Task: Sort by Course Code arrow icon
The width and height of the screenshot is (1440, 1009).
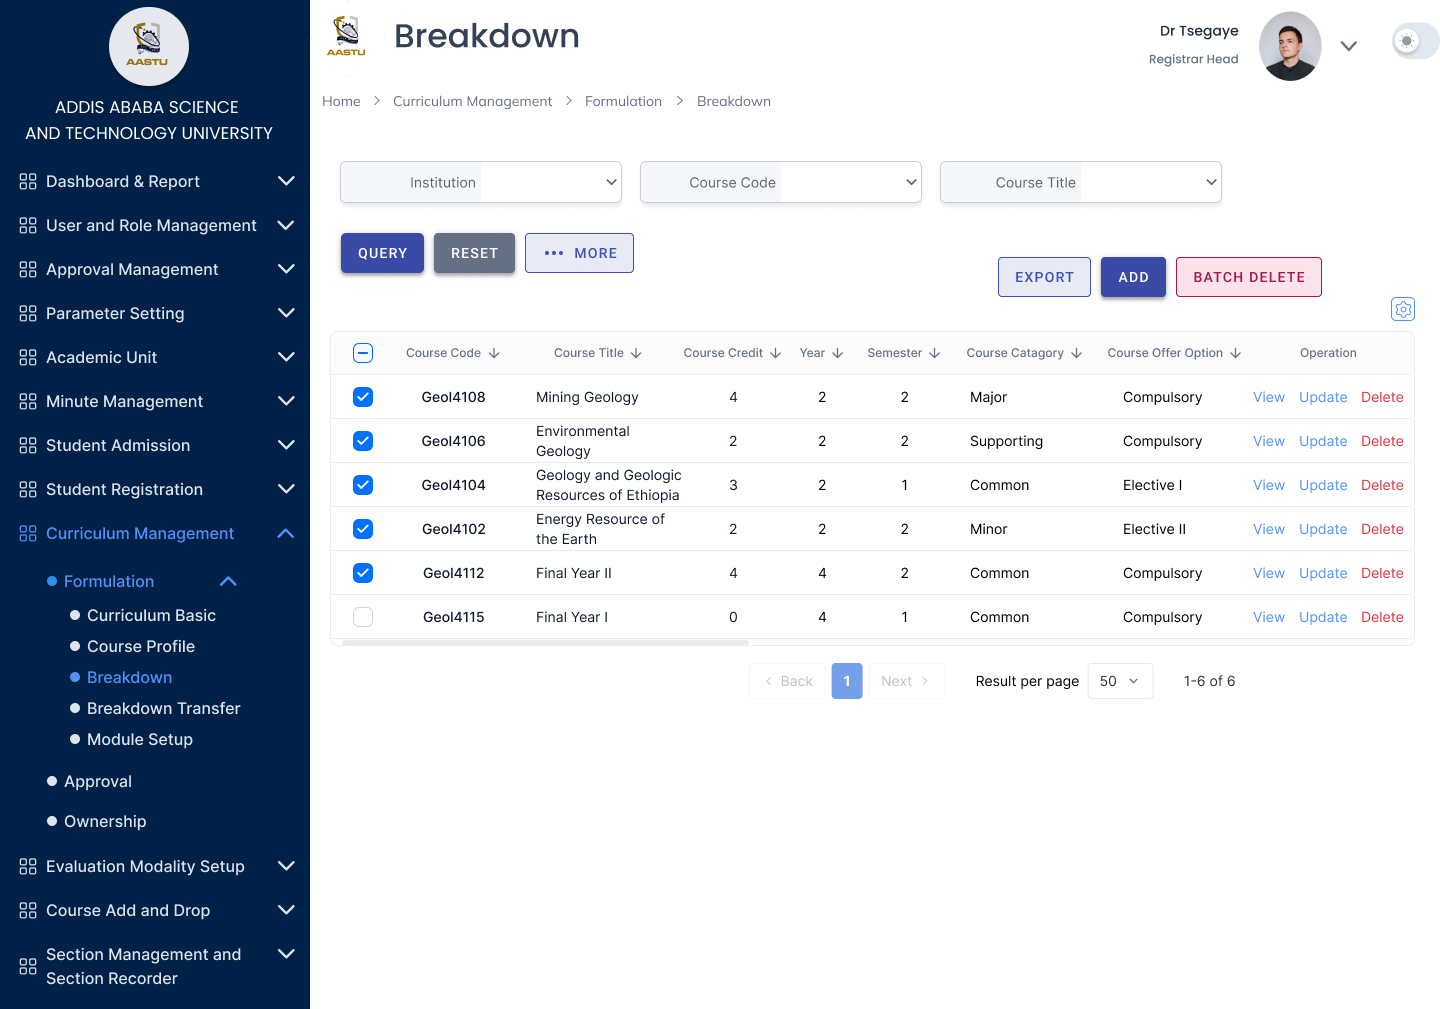Action: click(x=494, y=353)
